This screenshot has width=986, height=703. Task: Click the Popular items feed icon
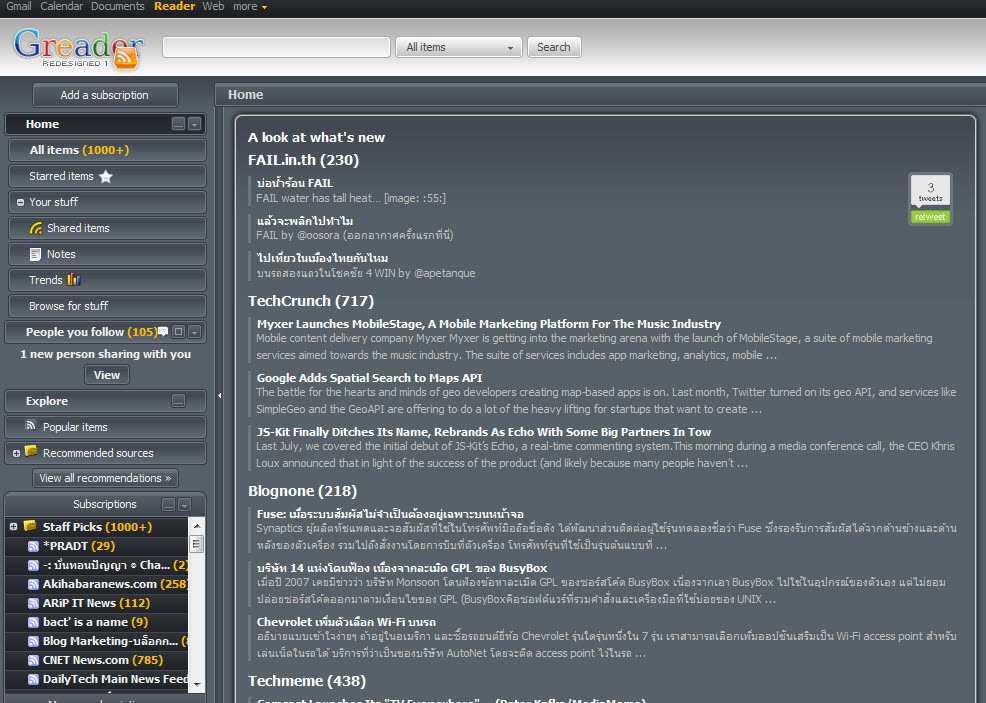click(x=31, y=426)
